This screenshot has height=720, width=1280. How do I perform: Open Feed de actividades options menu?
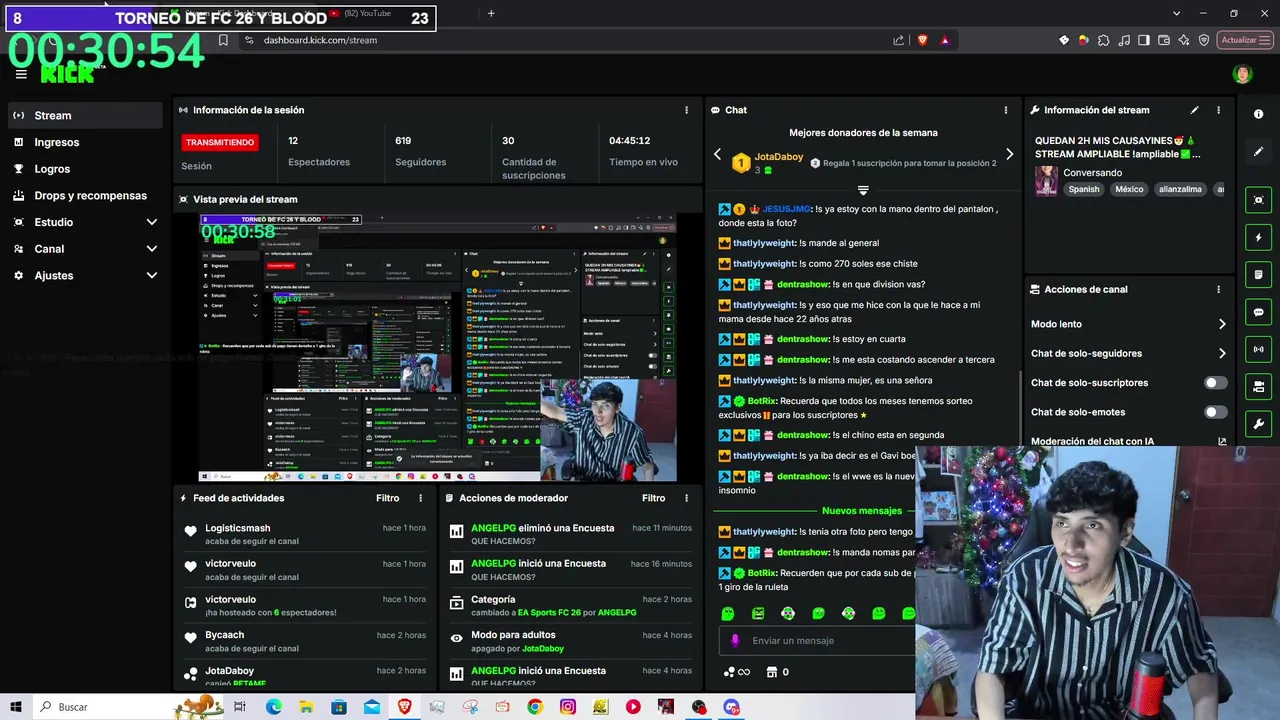[420, 498]
